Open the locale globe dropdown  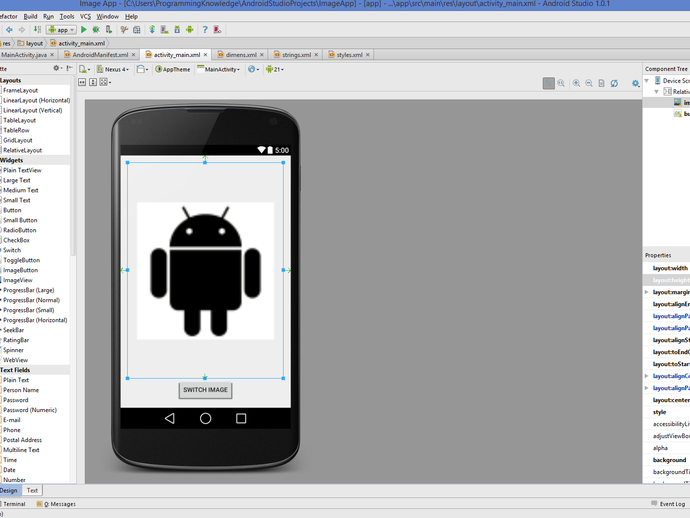click(253, 69)
